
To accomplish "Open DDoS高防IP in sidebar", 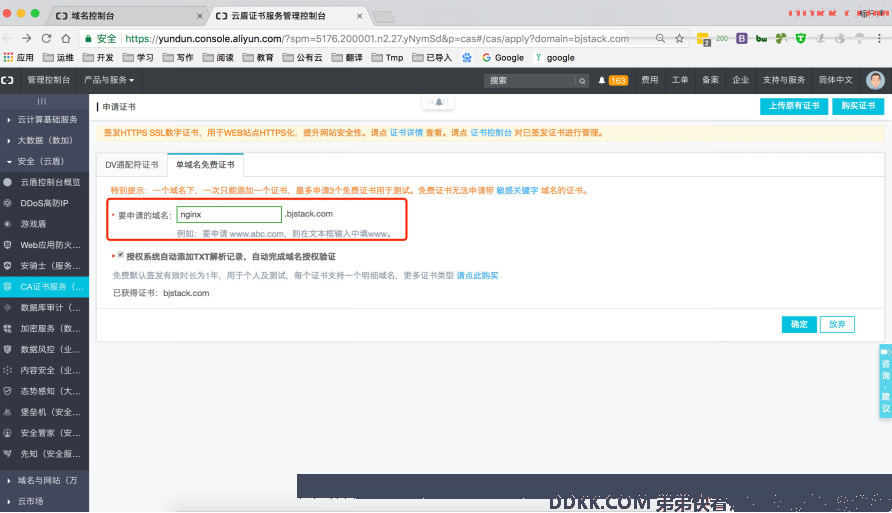I will click(x=43, y=203).
